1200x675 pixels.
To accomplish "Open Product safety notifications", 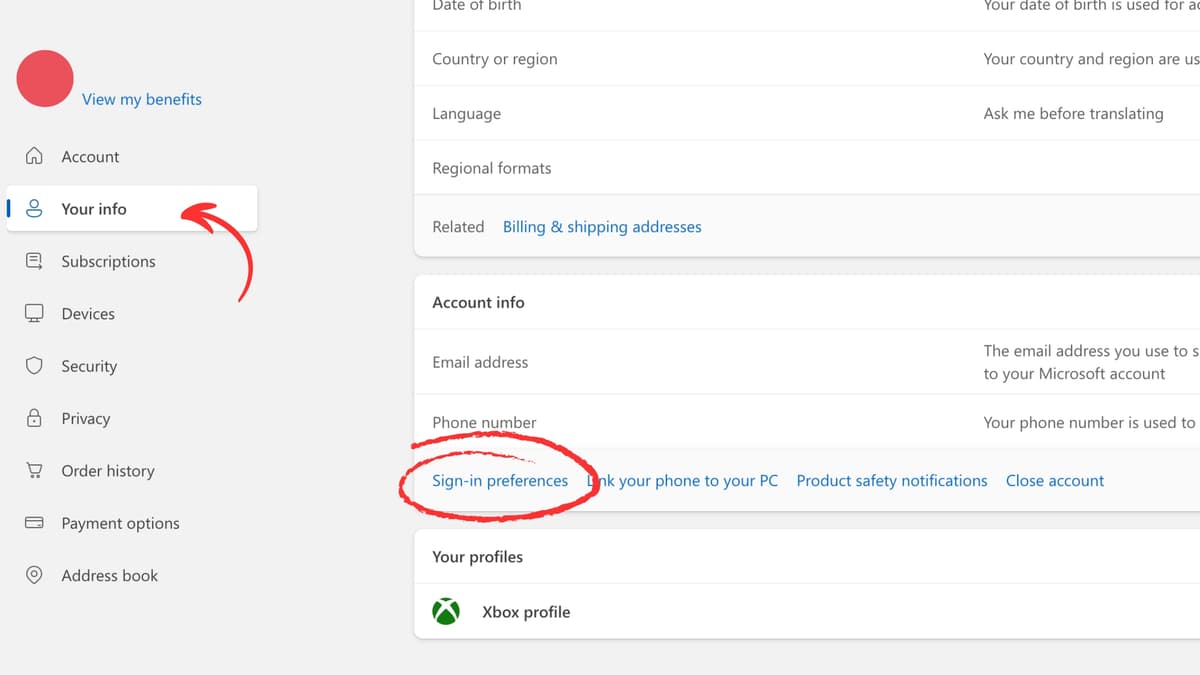I will (x=891, y=480).
